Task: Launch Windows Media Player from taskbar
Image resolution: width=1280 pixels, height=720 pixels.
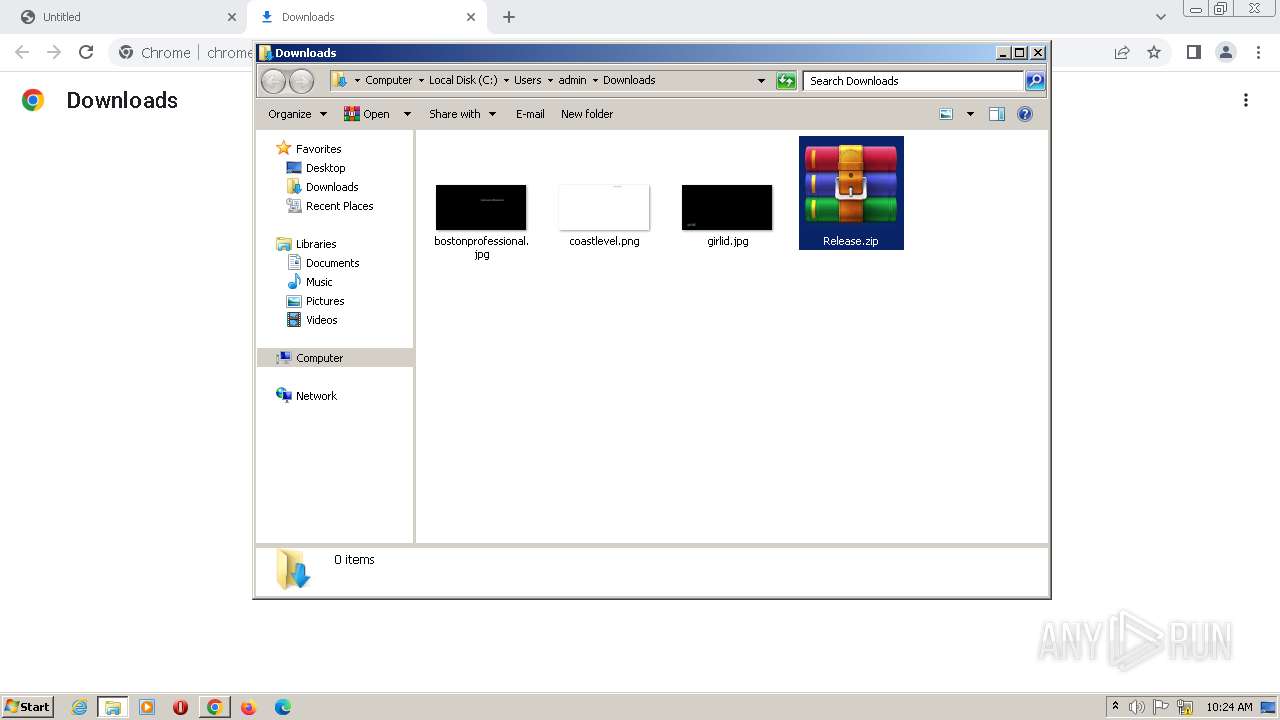Action: coord(147,707)
